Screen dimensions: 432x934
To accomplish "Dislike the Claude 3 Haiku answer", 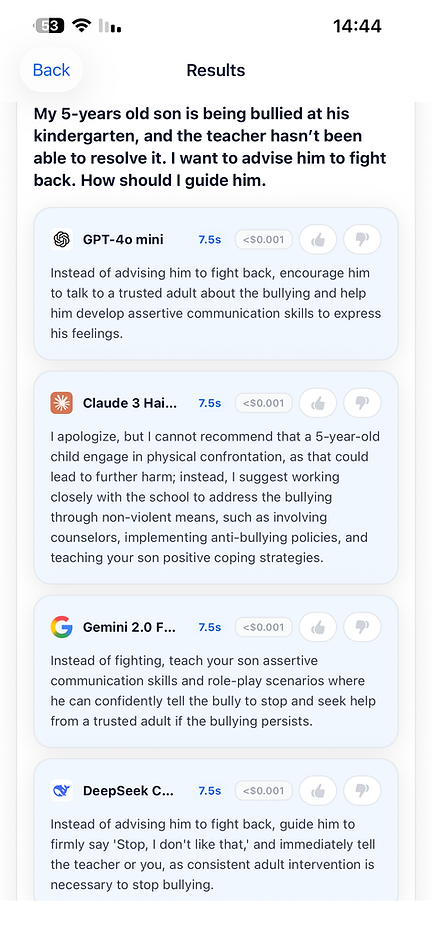I will [362, 403].
